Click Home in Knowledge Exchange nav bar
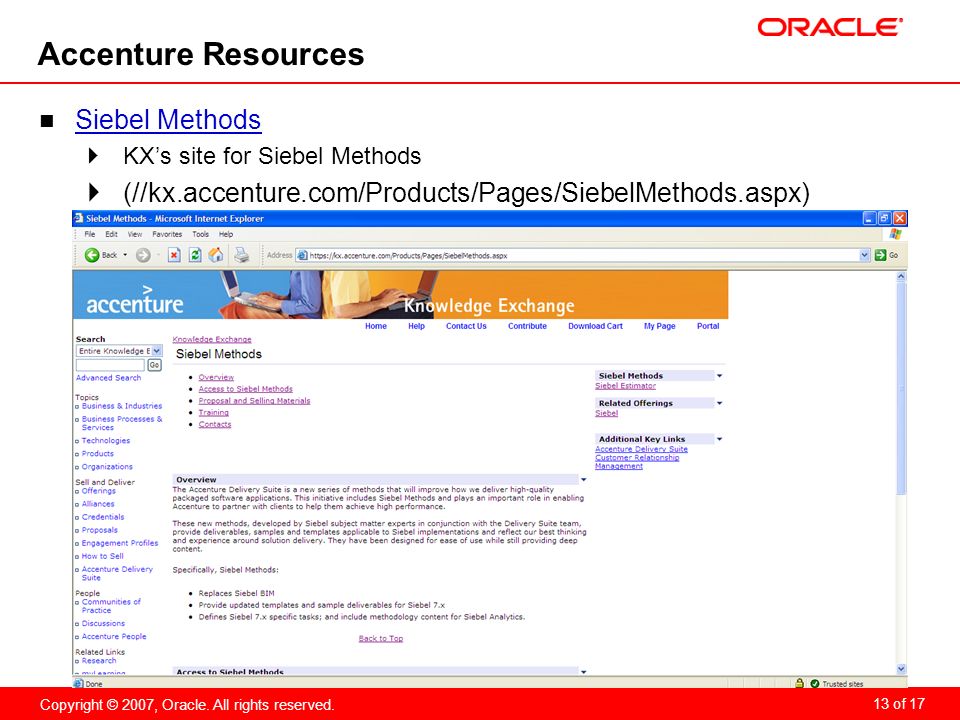960x720 pixels. (376, 326)
